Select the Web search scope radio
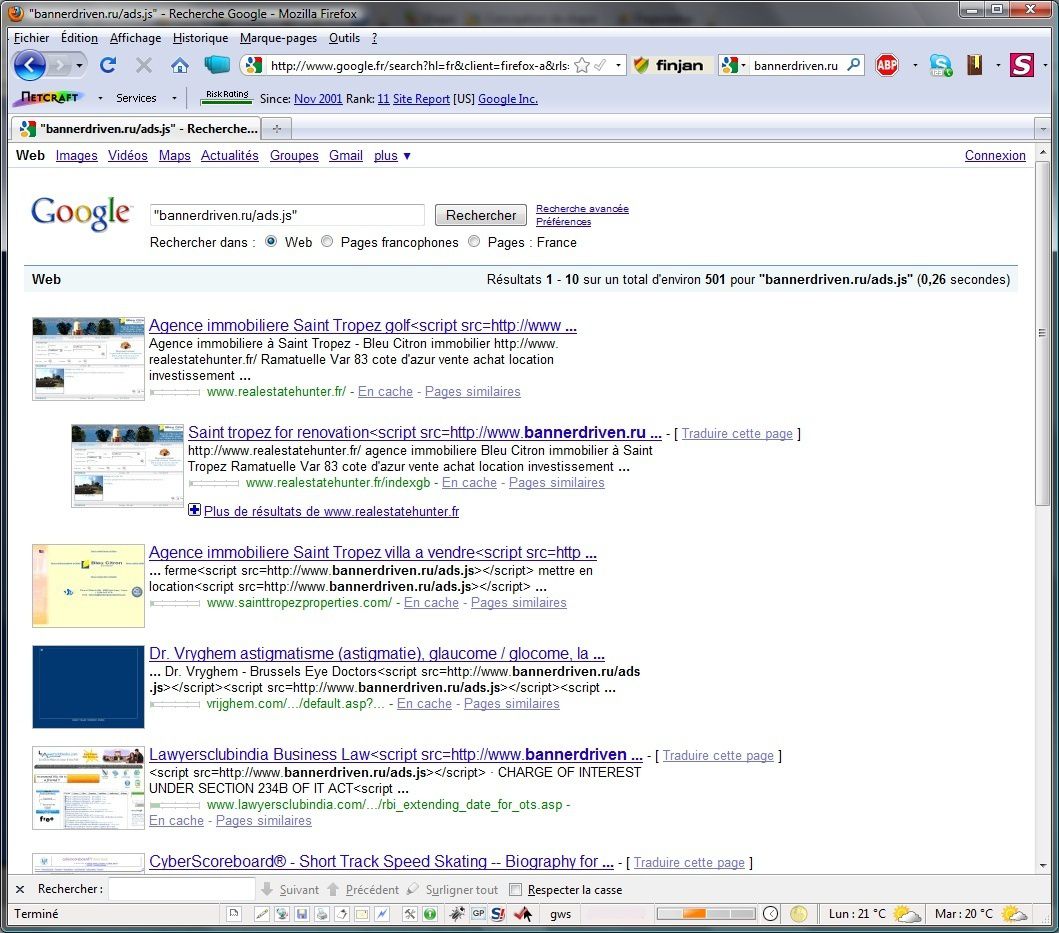1059x933 pixels. point(271,241)
